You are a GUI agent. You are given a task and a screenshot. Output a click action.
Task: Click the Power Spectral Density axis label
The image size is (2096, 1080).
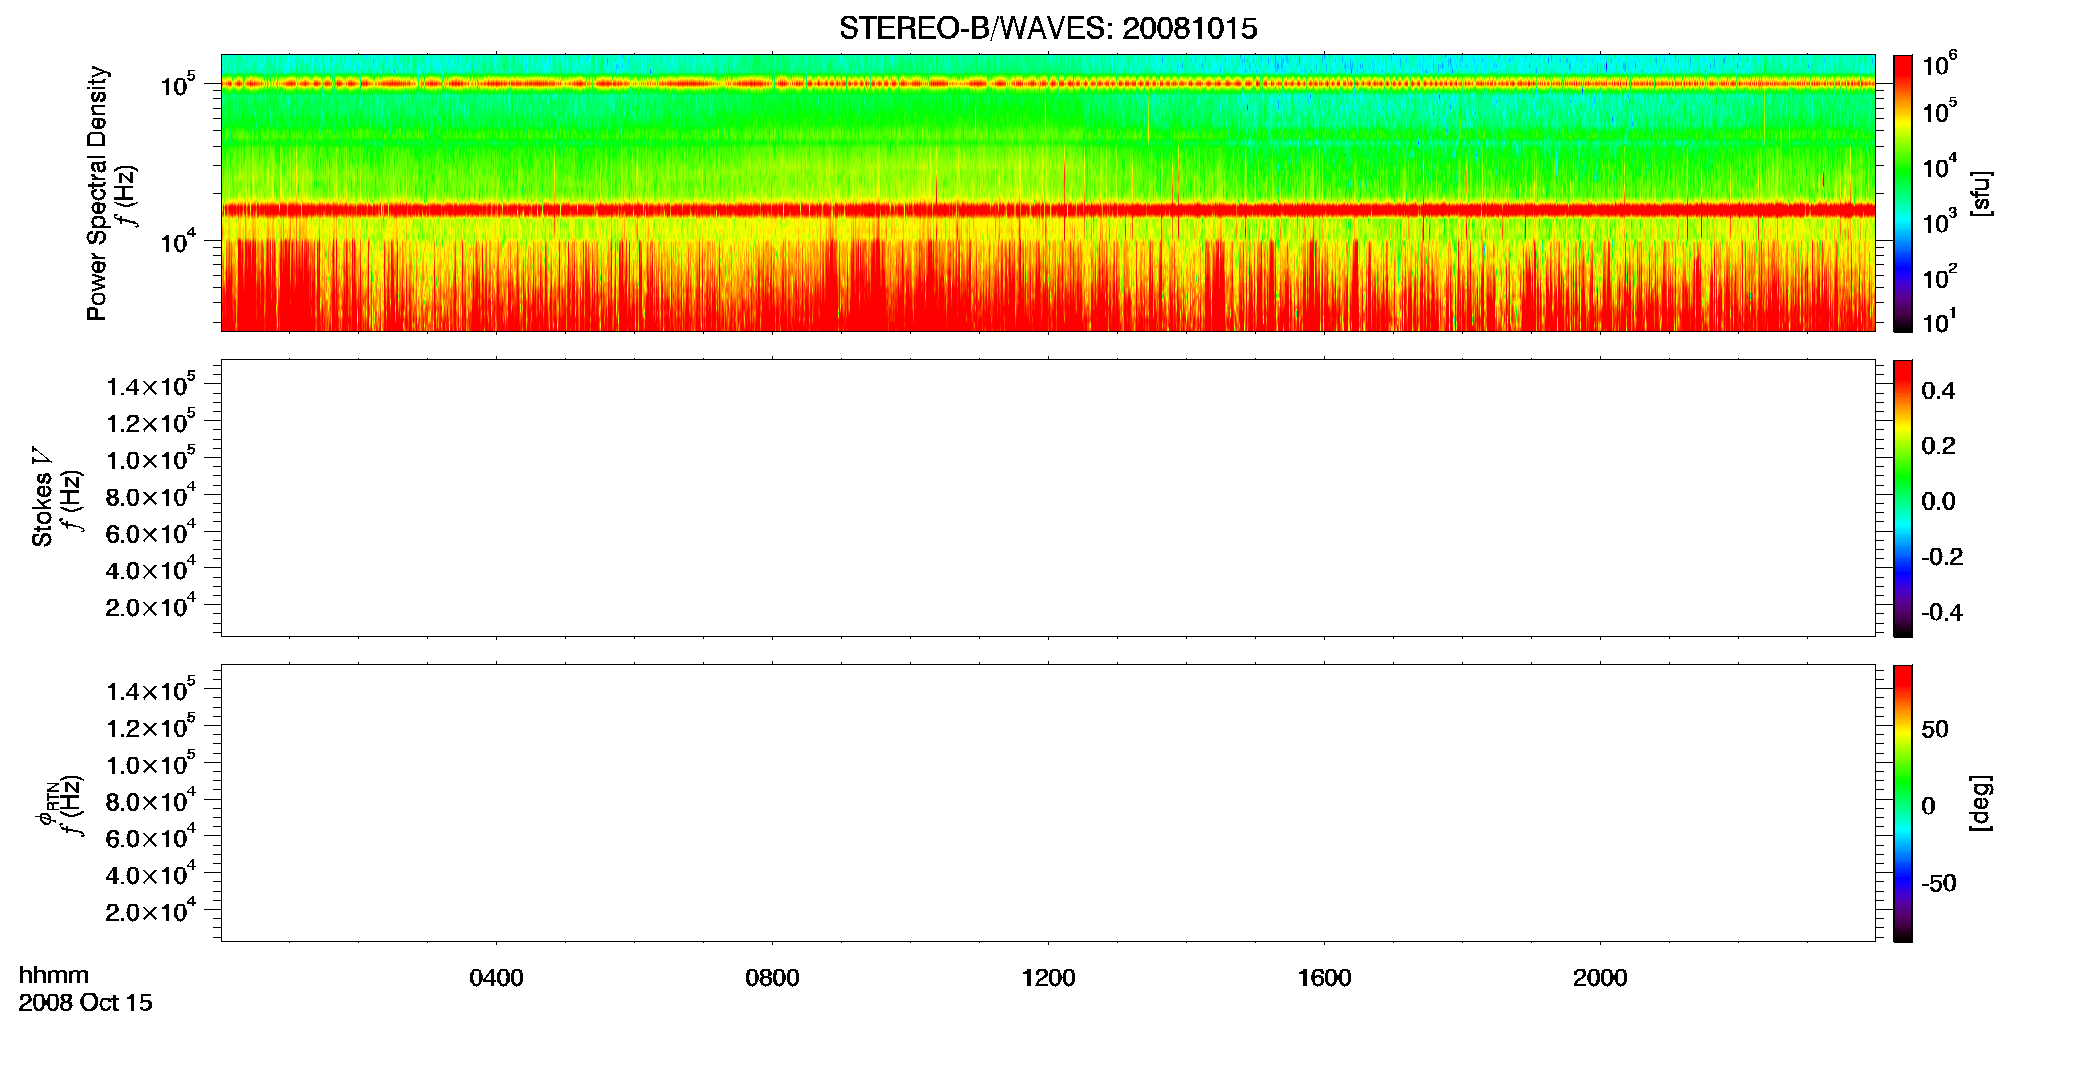[97, 193]
